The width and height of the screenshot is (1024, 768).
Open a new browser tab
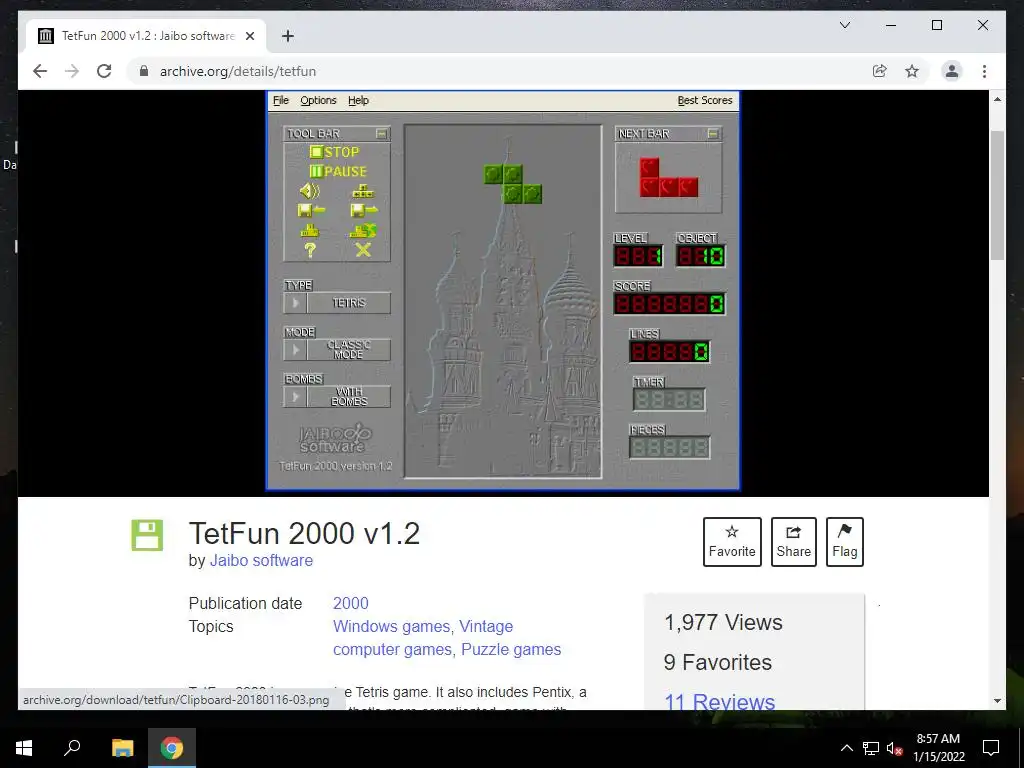coord(288,36)
